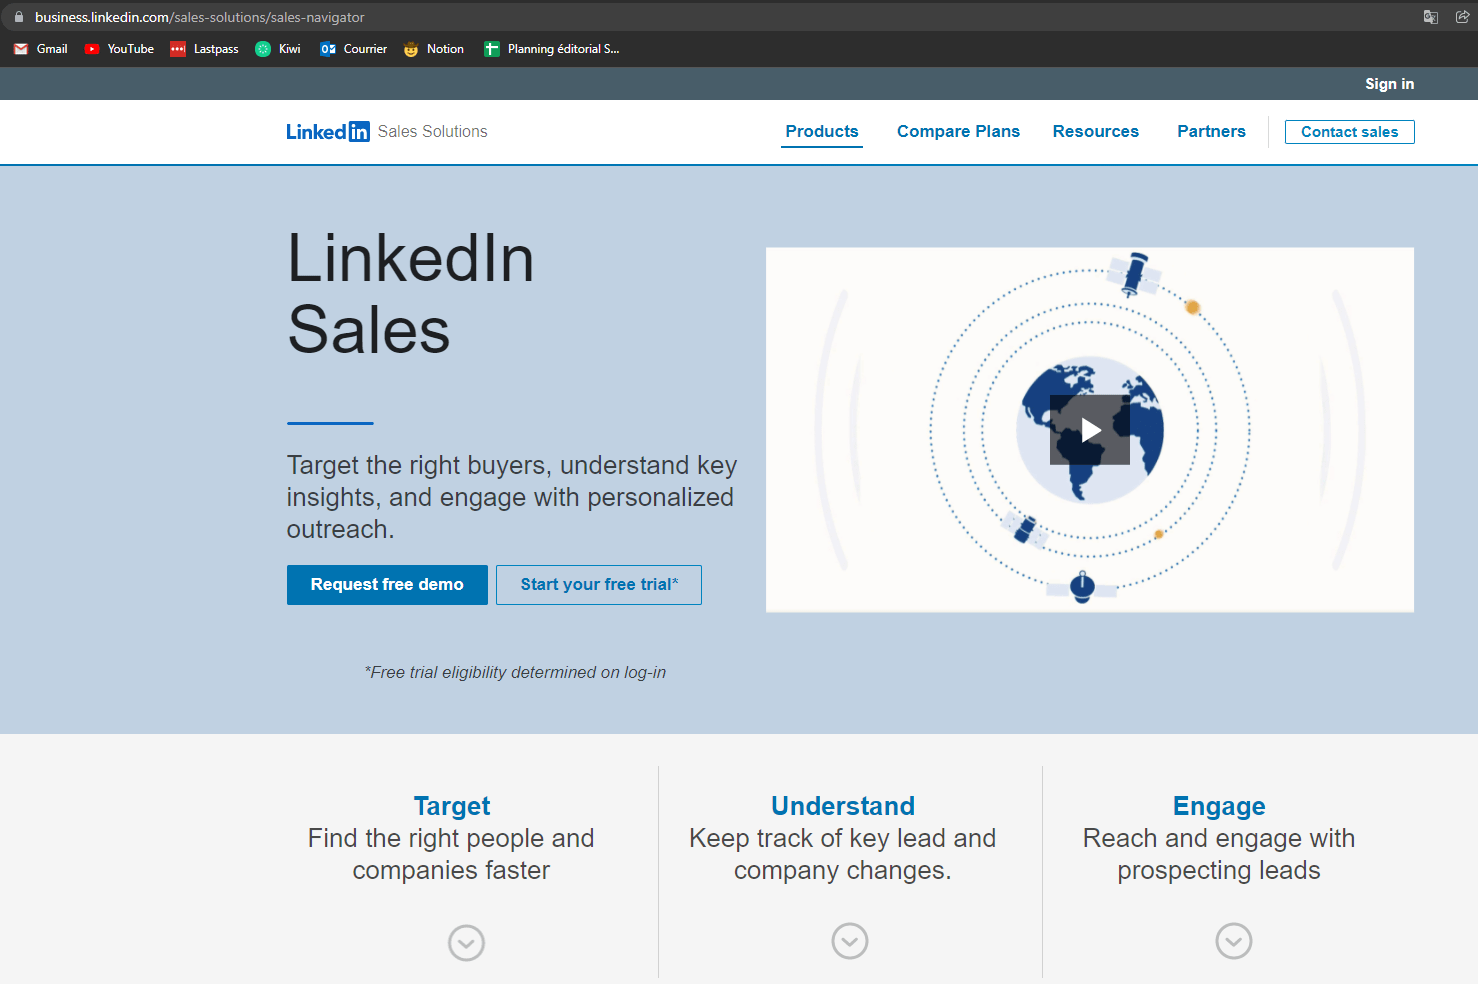Open the Resources menu

(1095, 131)
